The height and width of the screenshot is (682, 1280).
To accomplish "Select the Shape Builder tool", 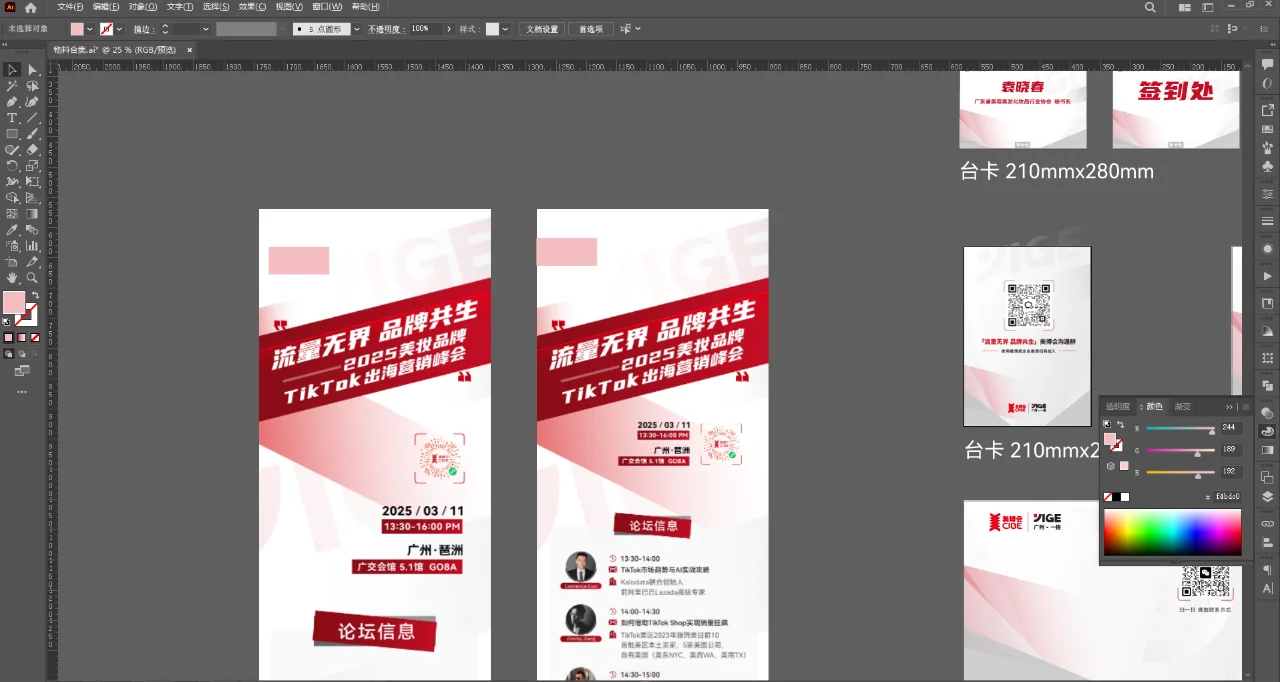I will (x=12, y=198).
